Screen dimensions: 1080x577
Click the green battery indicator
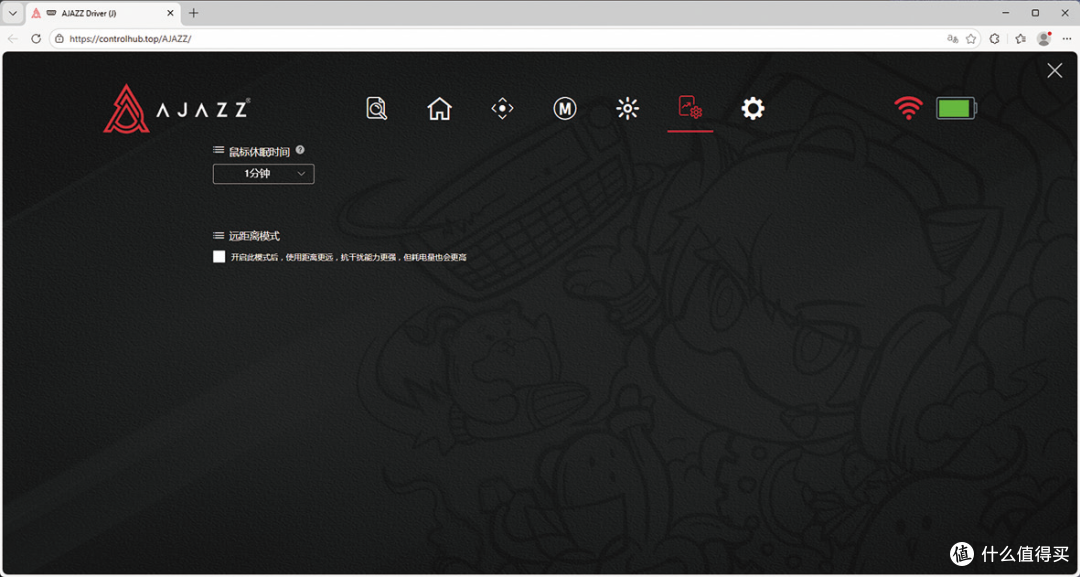(956, 108)
